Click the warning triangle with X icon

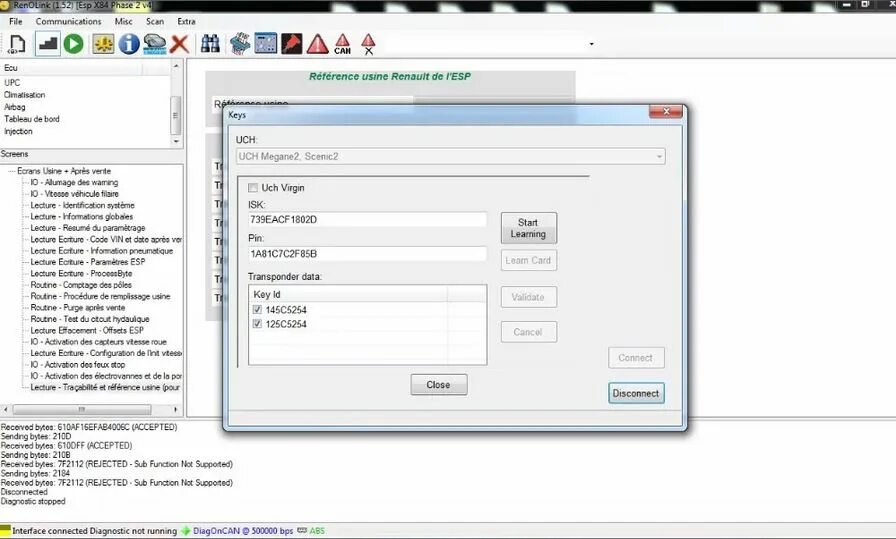(x=369, y=44)
